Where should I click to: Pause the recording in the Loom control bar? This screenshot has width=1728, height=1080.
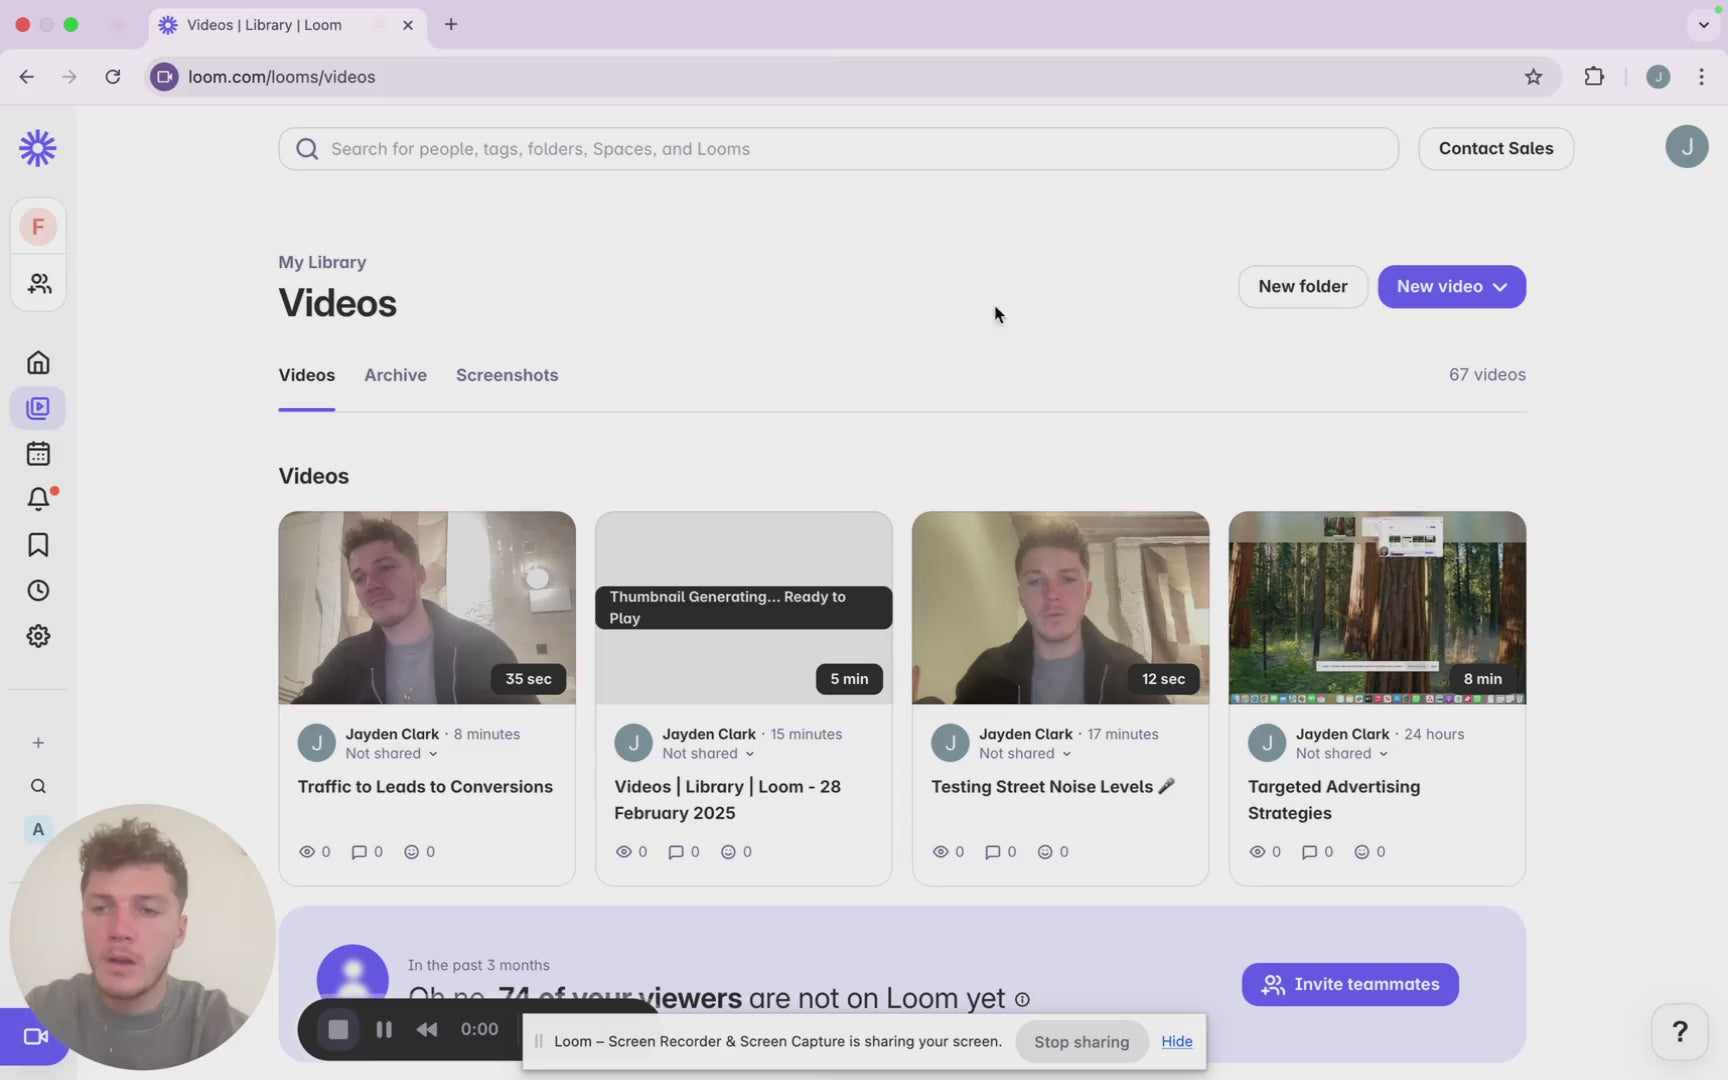[384, 1029]
